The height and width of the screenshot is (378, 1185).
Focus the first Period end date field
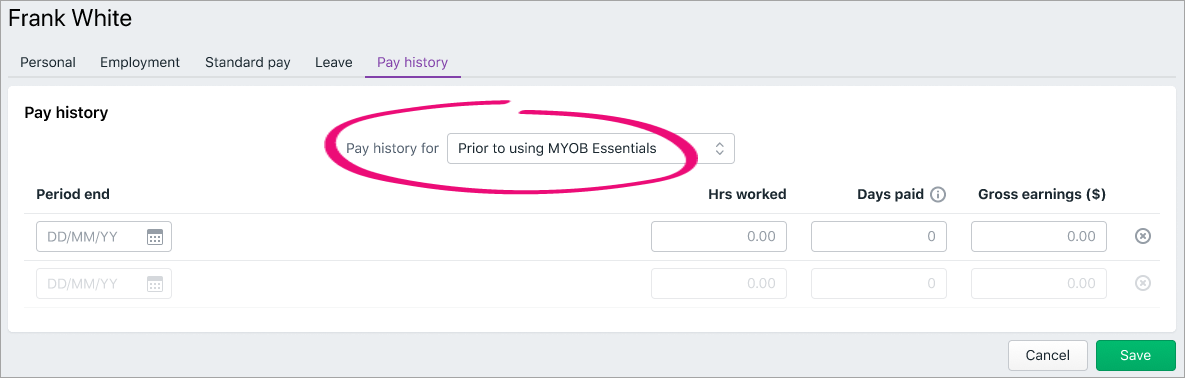coord(104,237)
